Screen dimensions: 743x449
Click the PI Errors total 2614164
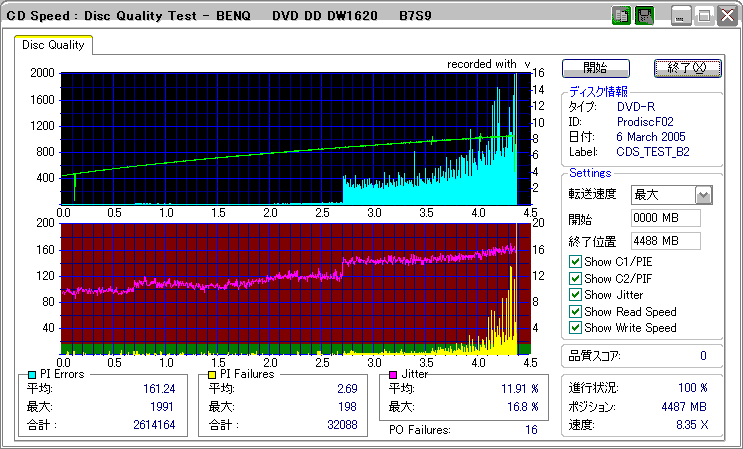coord(153,425)
